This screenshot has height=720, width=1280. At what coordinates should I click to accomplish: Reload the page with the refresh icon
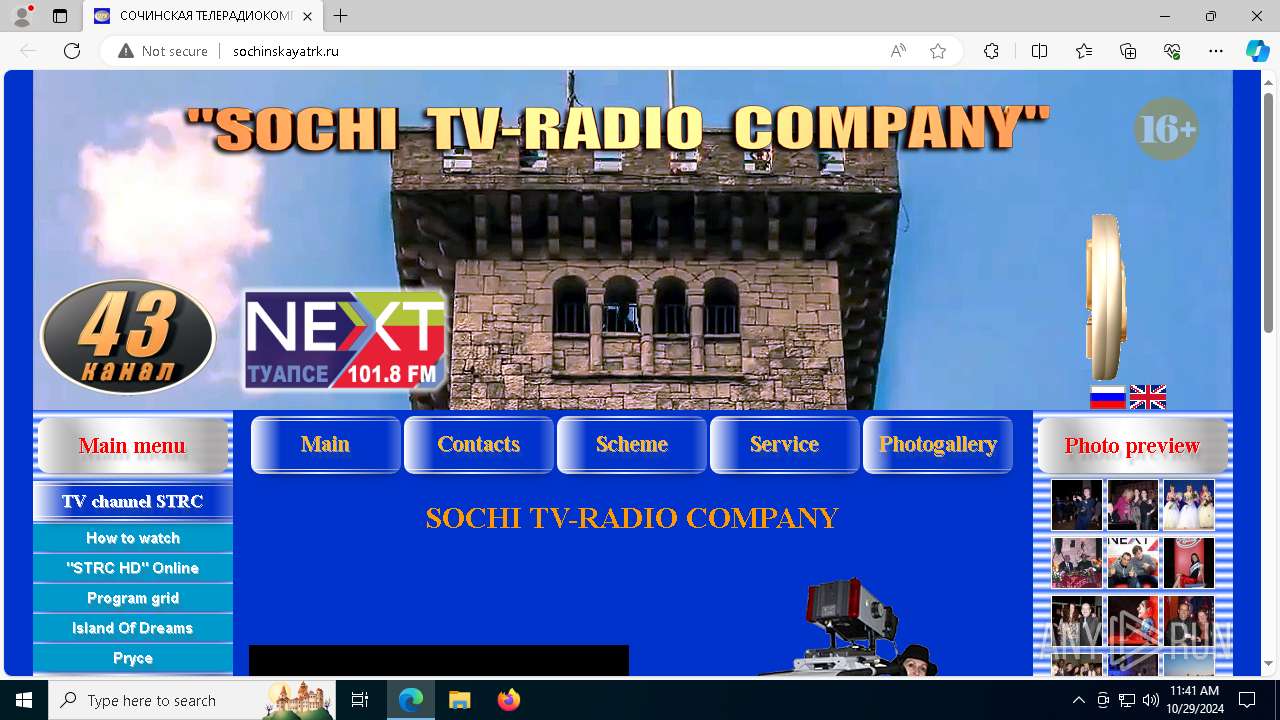[x=72, y=51]
